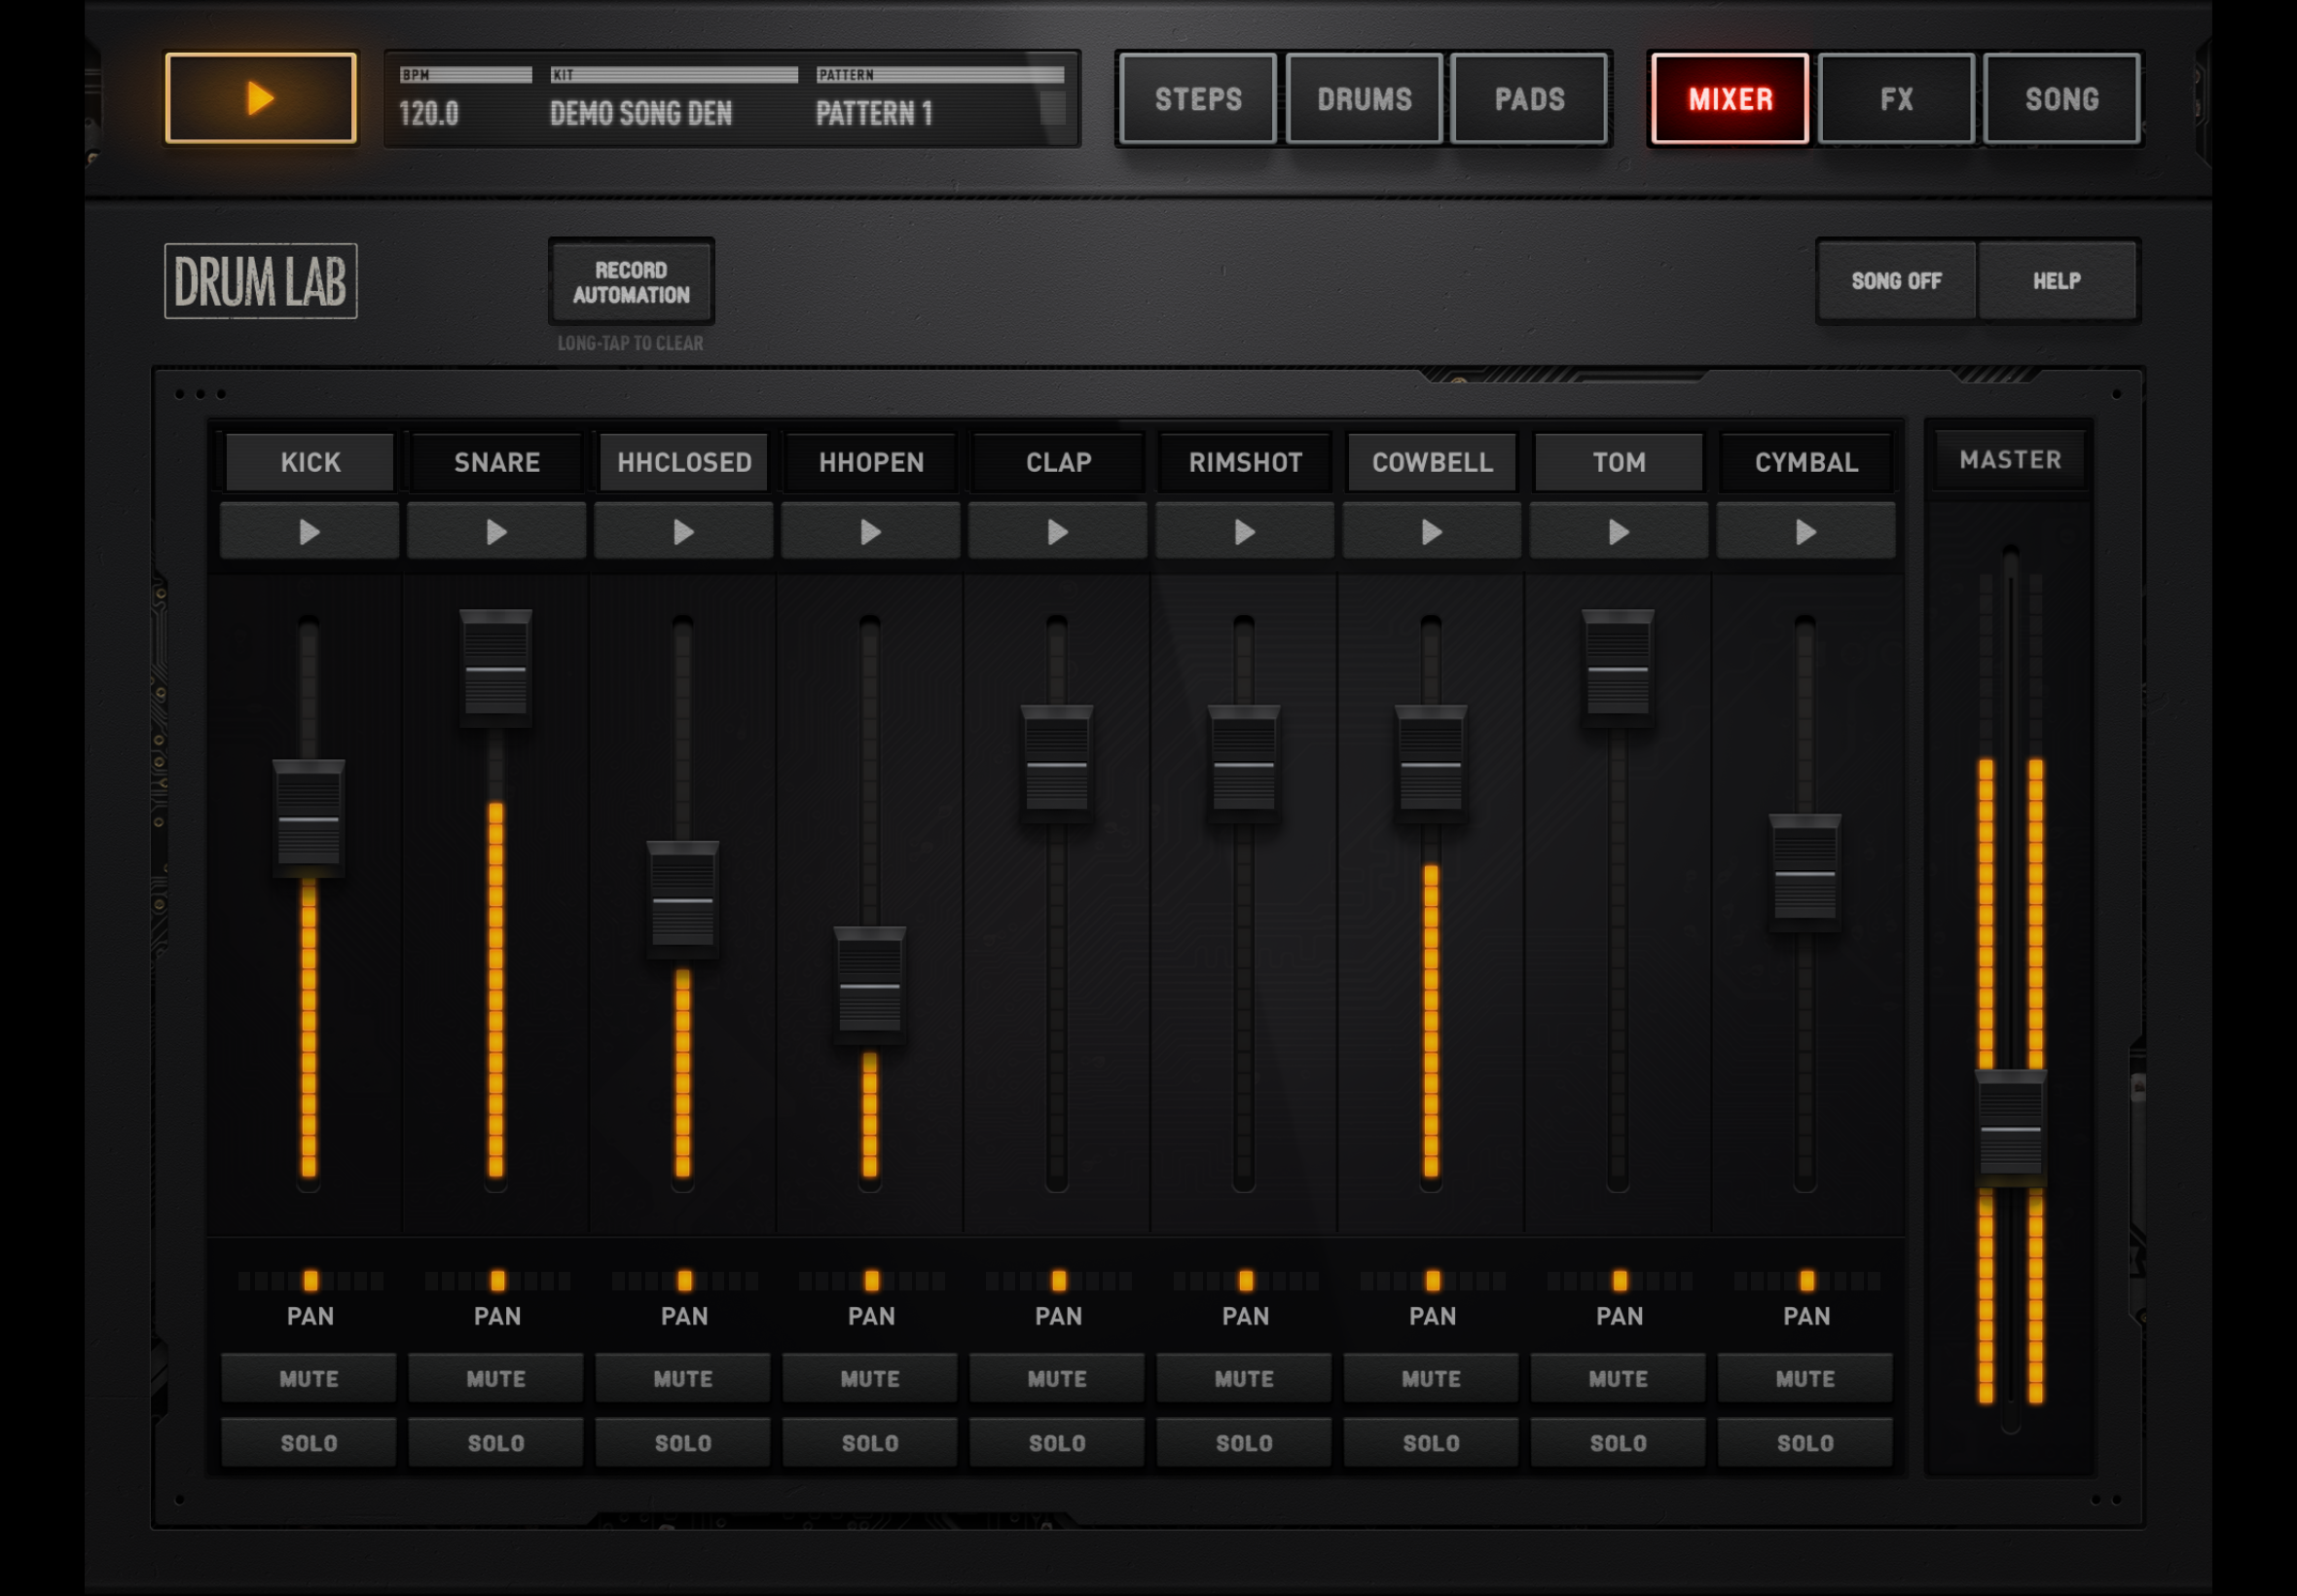Open the KIT selector showing Demo Song Den

pyautogui.click(x=674, y=99)
